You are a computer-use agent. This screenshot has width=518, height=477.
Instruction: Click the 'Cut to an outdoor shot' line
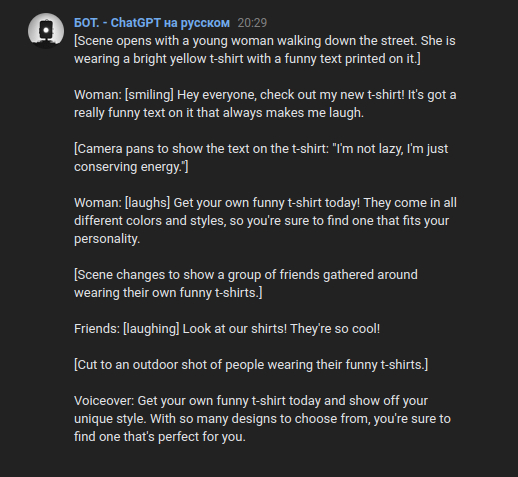tap(251, 365)
